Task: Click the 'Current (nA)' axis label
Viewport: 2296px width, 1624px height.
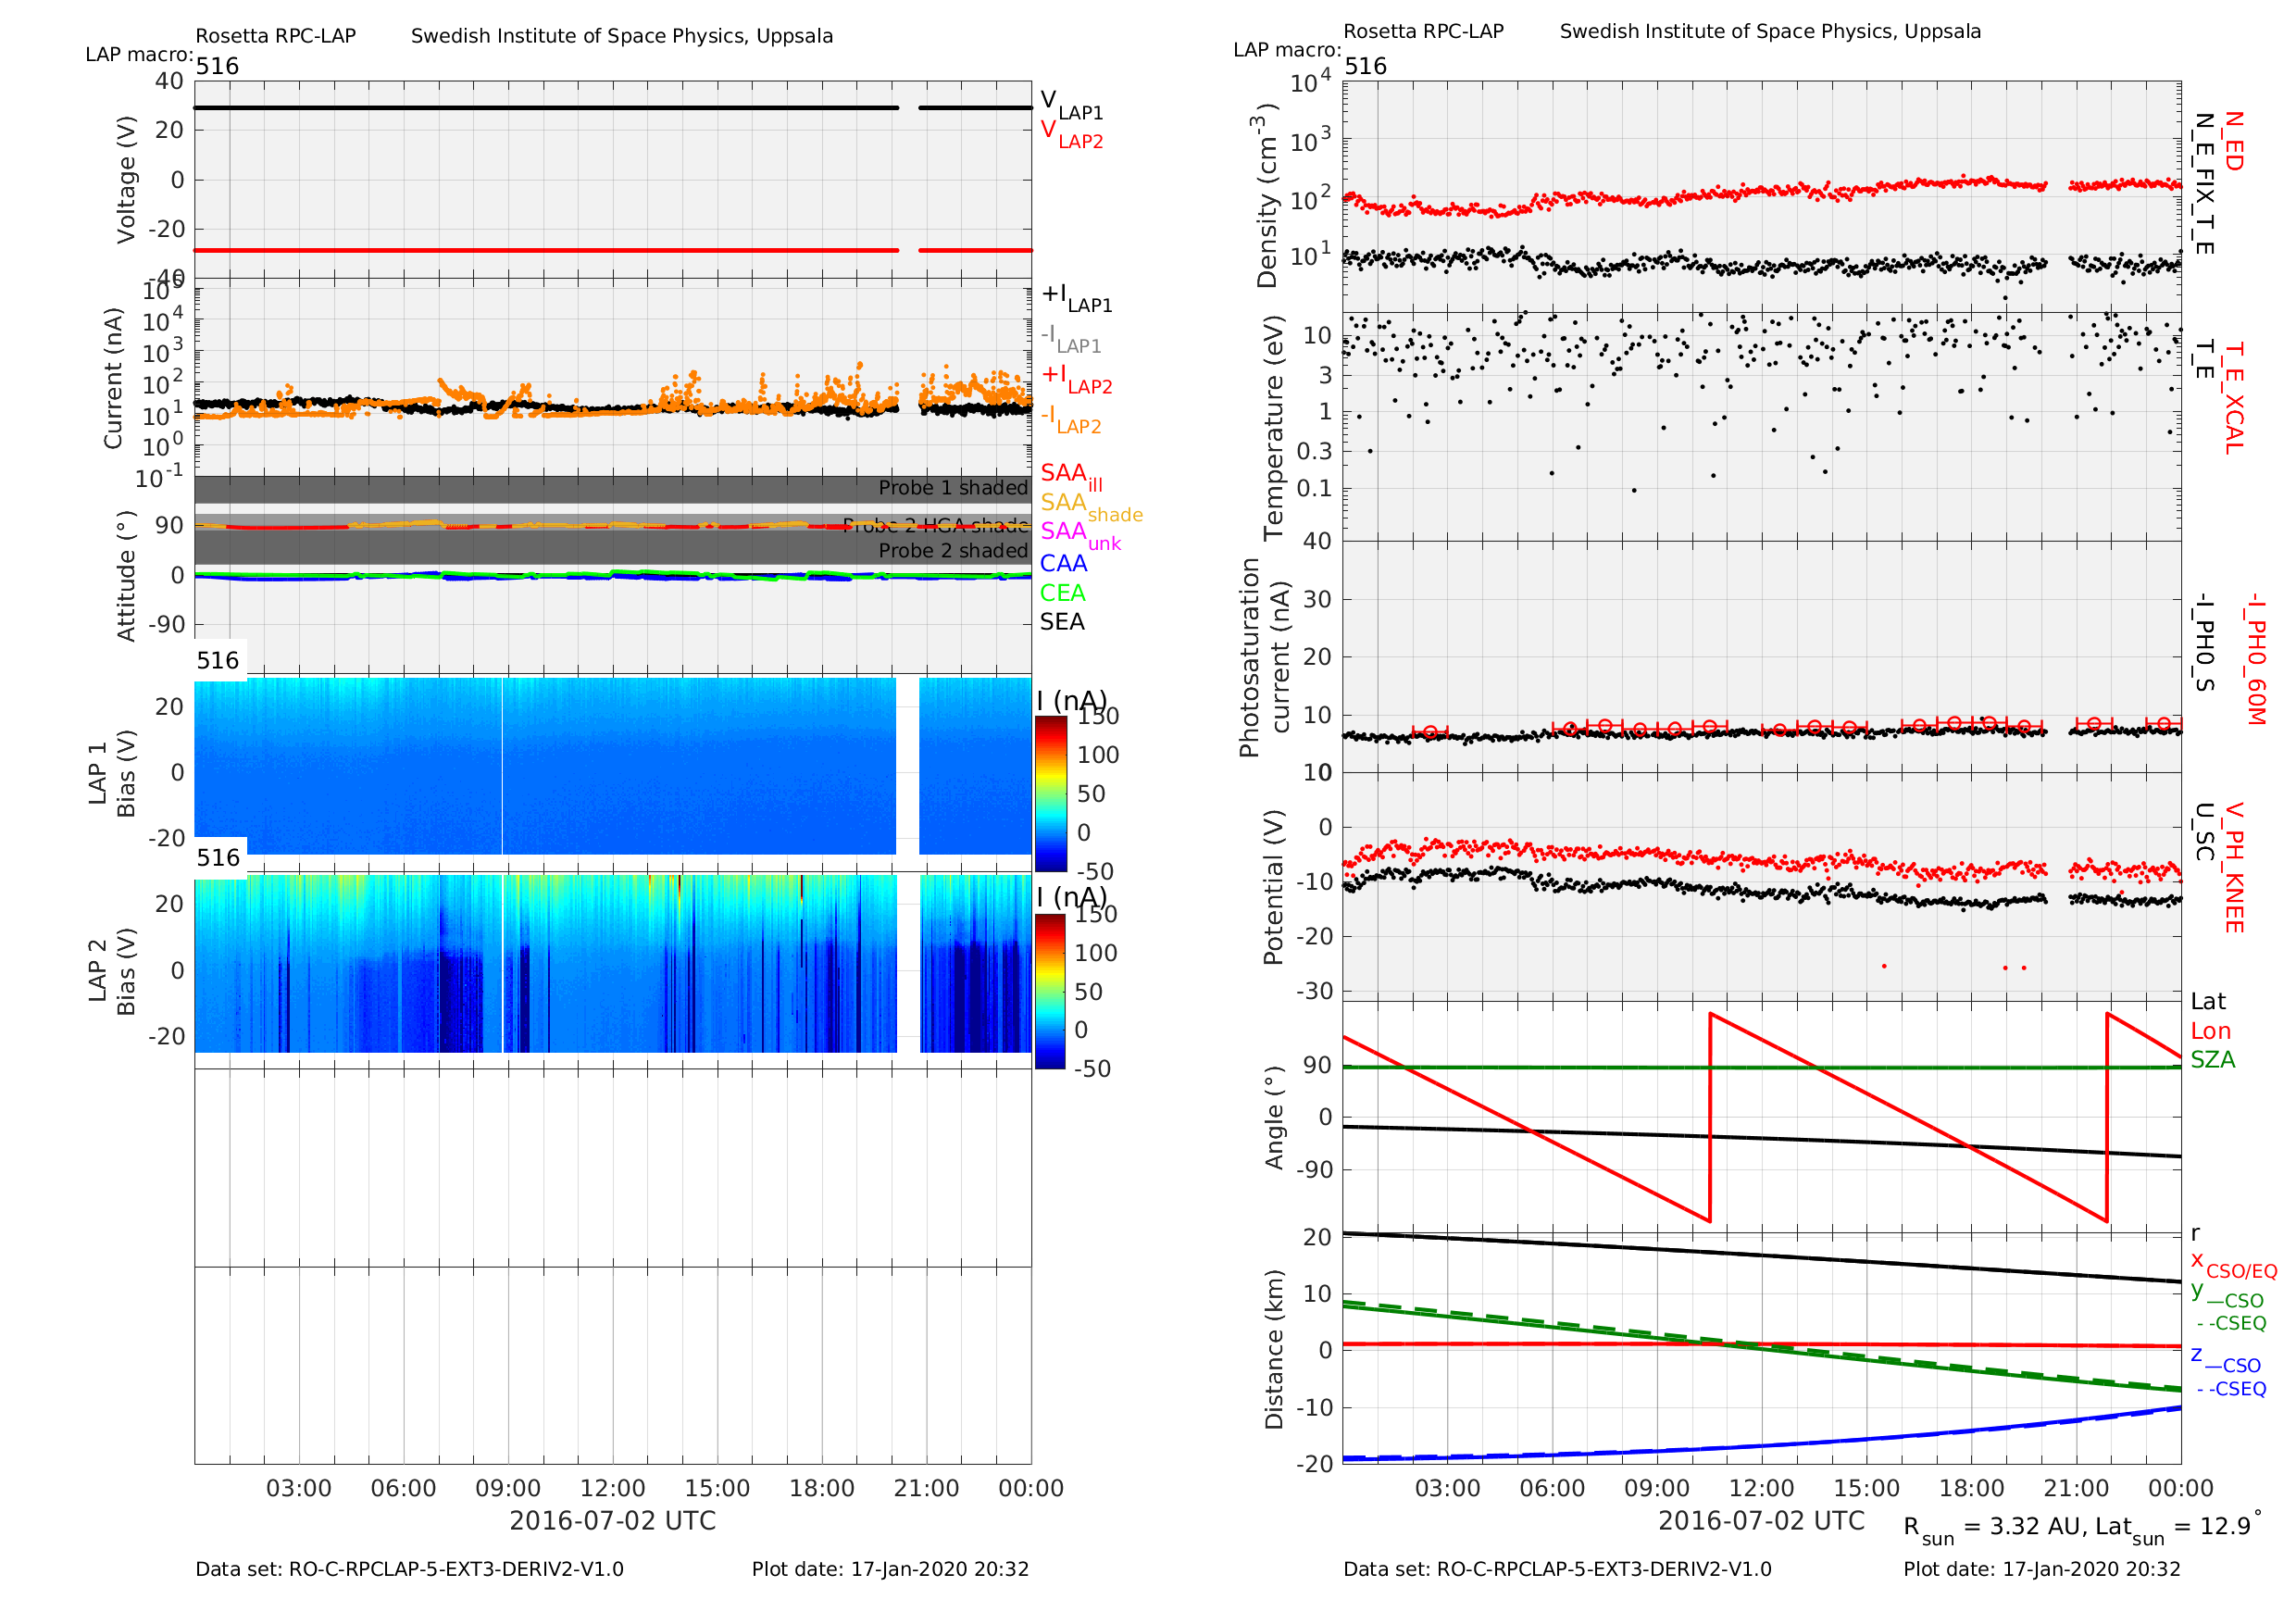Action: click(x=113, y=379)
